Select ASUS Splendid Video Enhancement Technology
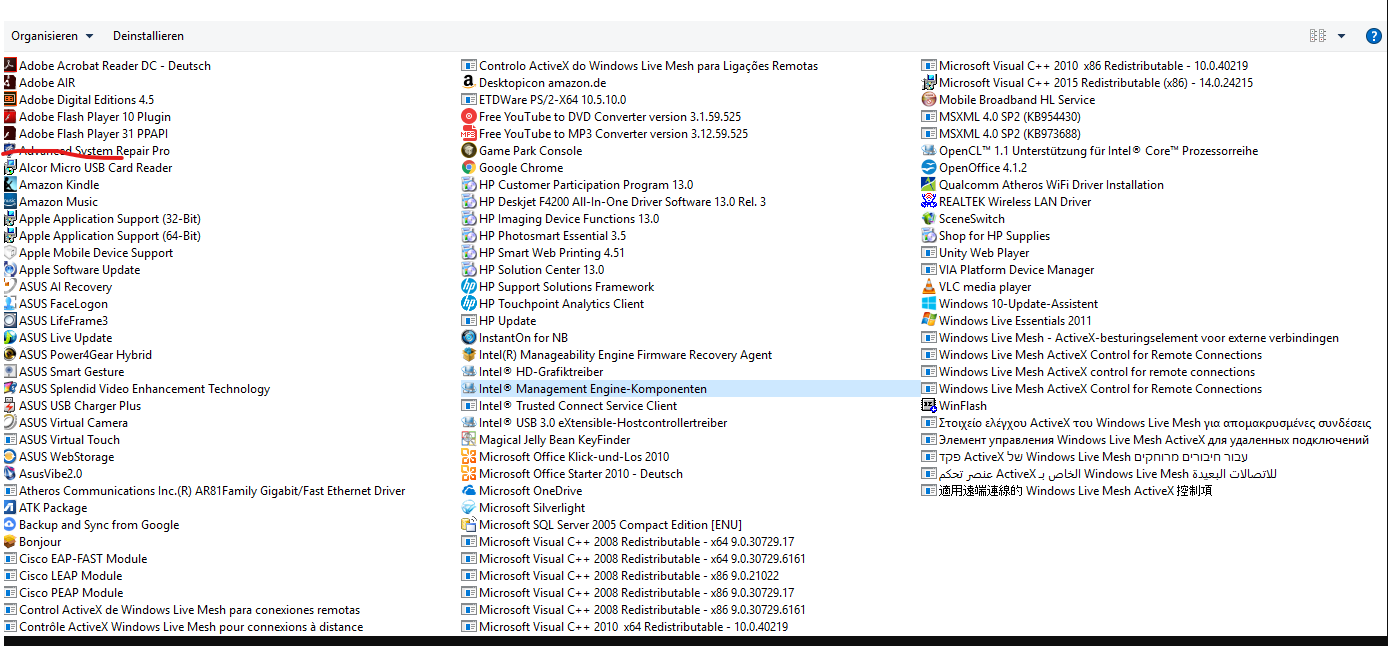 click(x=137, y=389)
